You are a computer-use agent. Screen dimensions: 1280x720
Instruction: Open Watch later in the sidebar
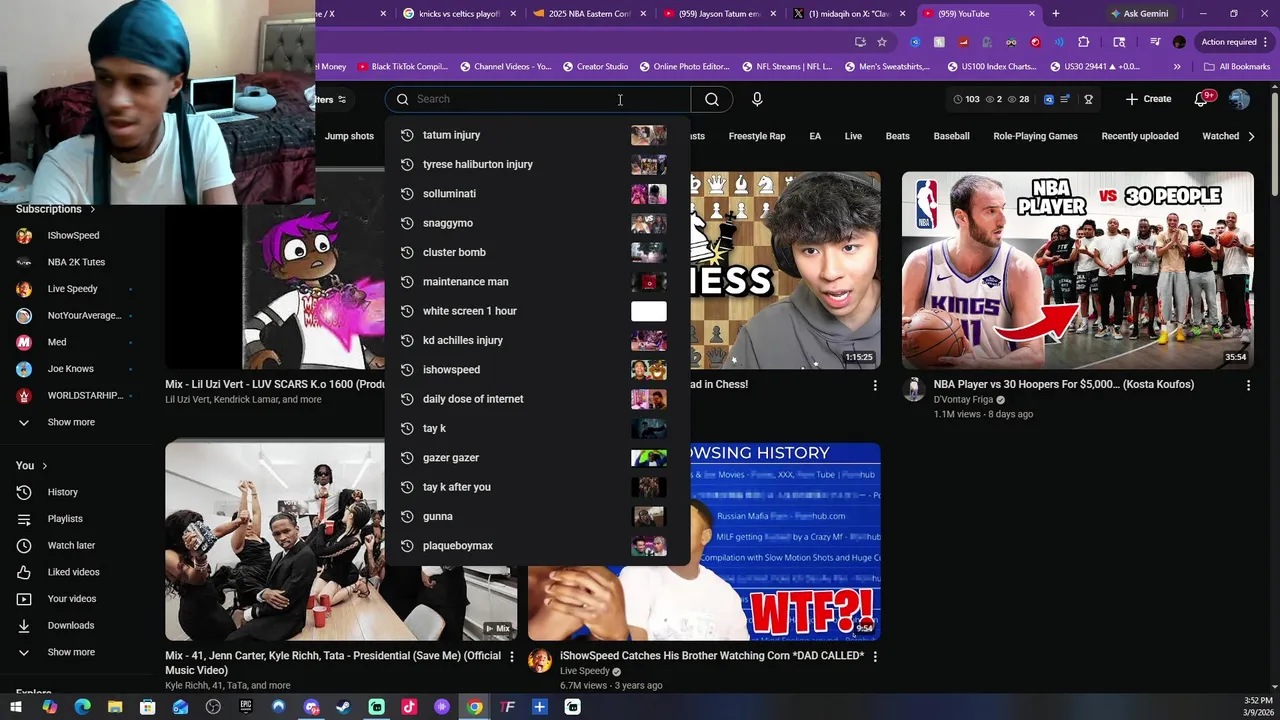71,545
